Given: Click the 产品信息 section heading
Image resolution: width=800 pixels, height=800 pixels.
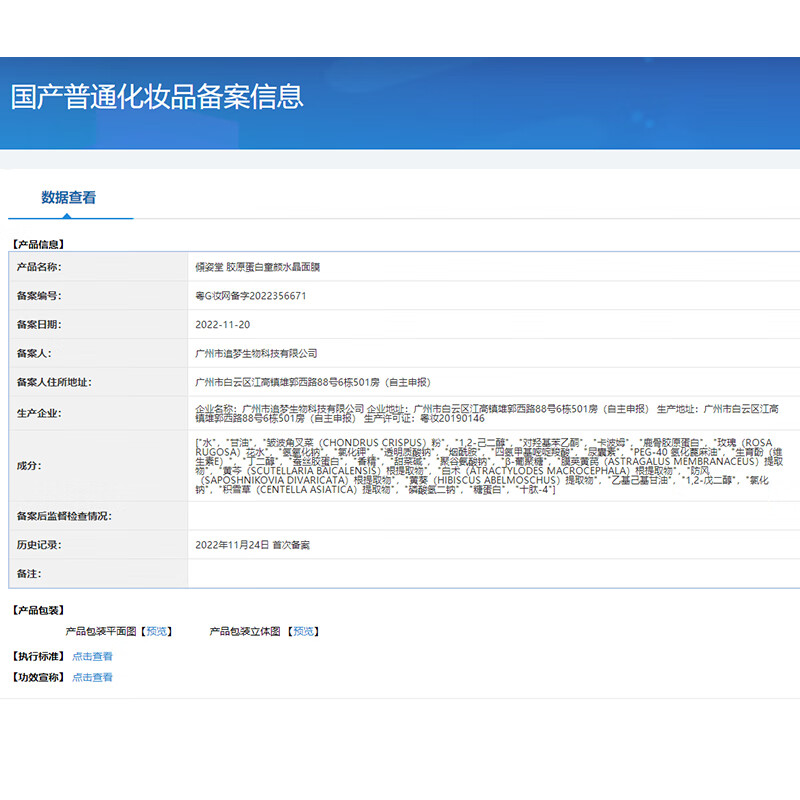Looking at the screenshot, I should point(38,244).
